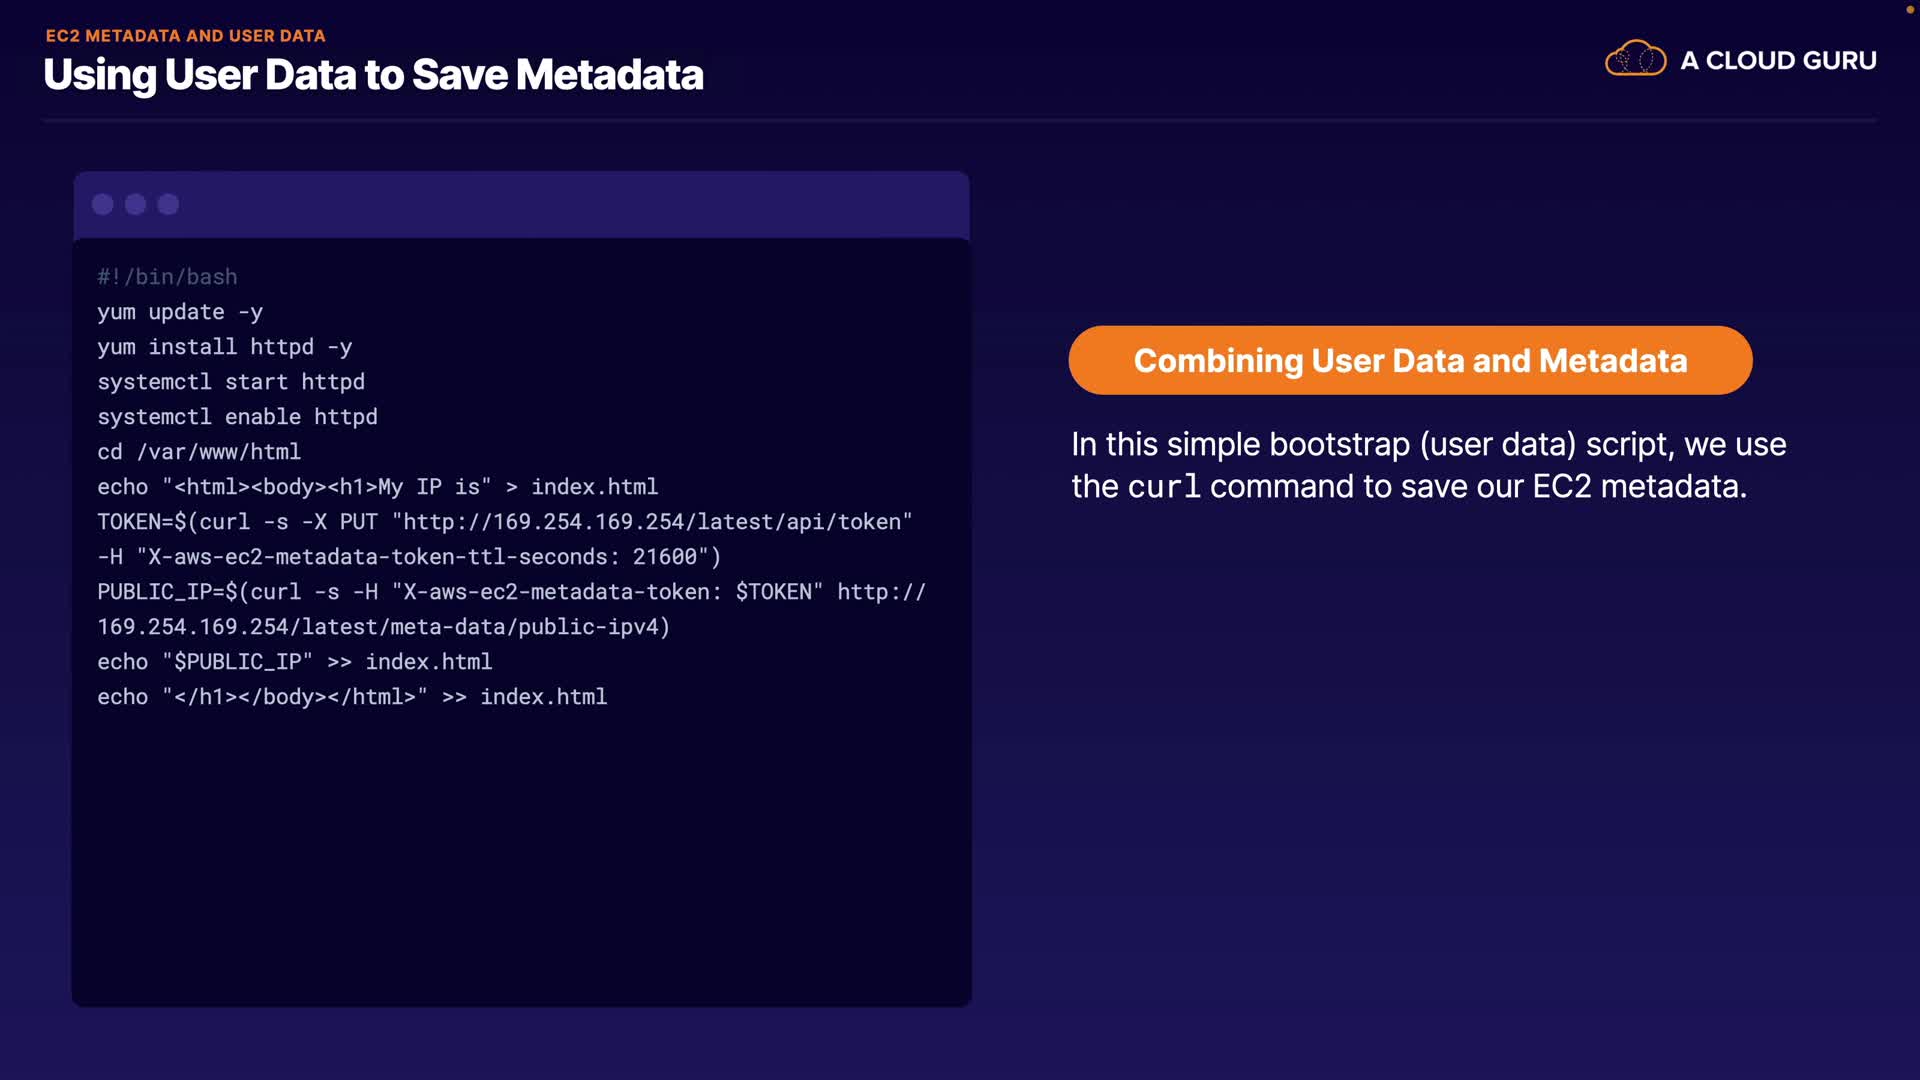The height and width of the screenshot is (1080, 1920).
Task: Click the leftmost dot in code window header
Action: 103,205
